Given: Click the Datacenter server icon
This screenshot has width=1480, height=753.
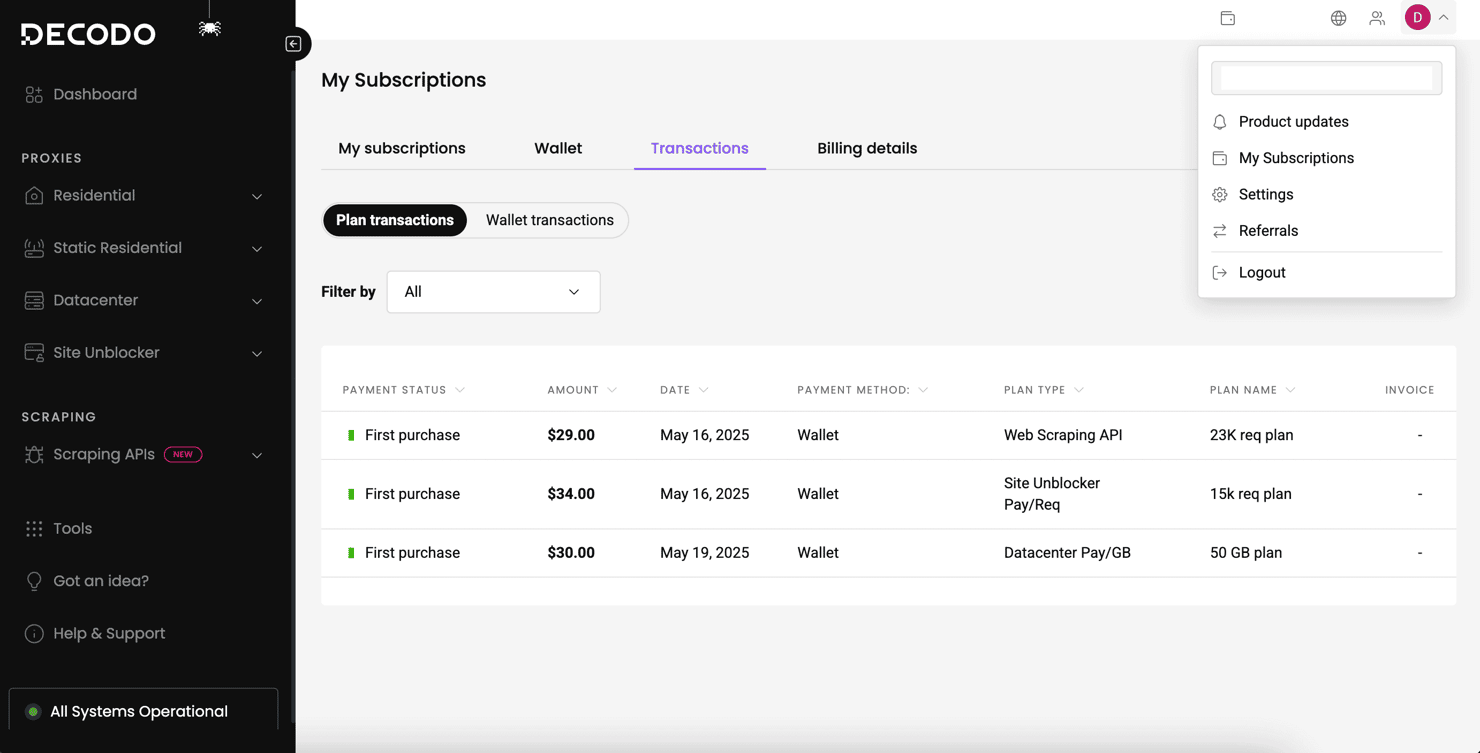Looking at the screenshot, I should (x=34, y=300).
